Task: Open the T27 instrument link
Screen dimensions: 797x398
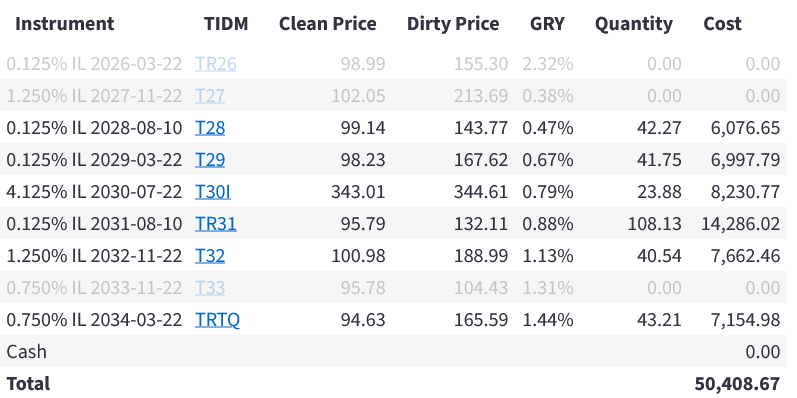Action: coord(210,96)
